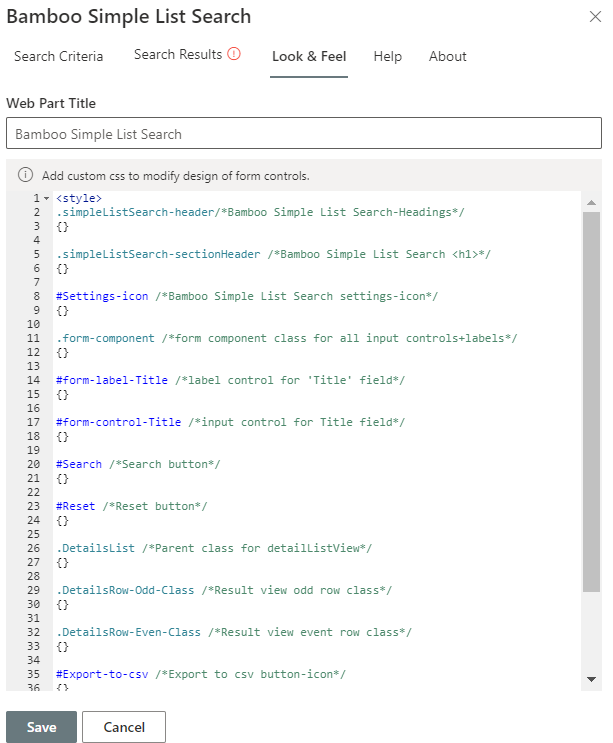The height and width of the screenshot is (743, 613).
Task: Click line number 25 in the gutter
Action: [x=33, y=535]
